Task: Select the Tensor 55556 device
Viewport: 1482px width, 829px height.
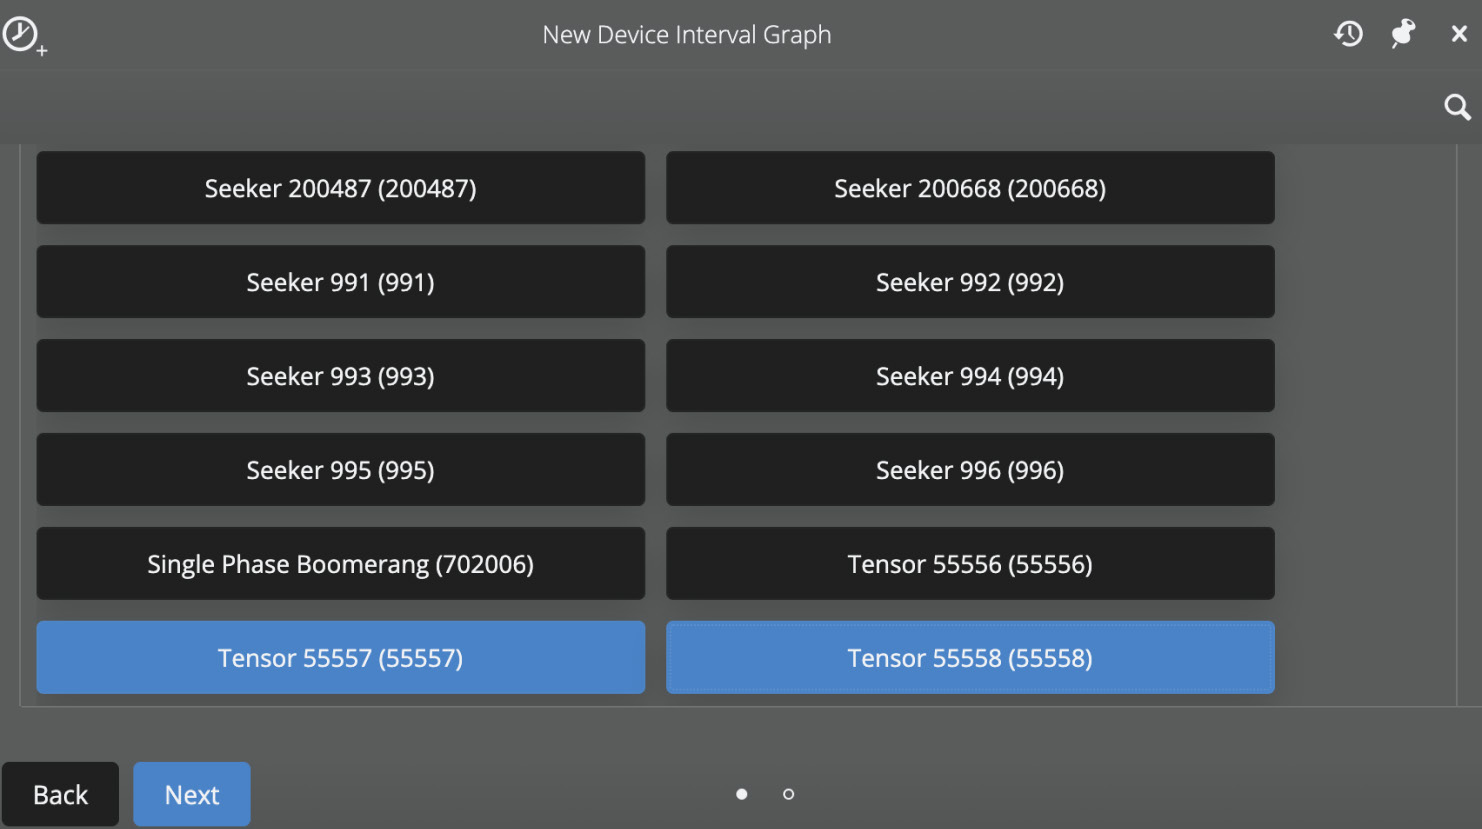Action: (969, 563)
